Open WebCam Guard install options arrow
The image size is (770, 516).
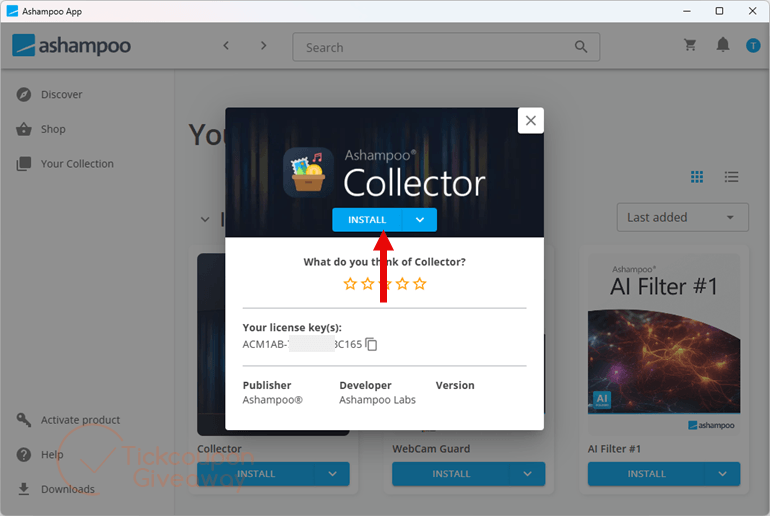[527, 474]
